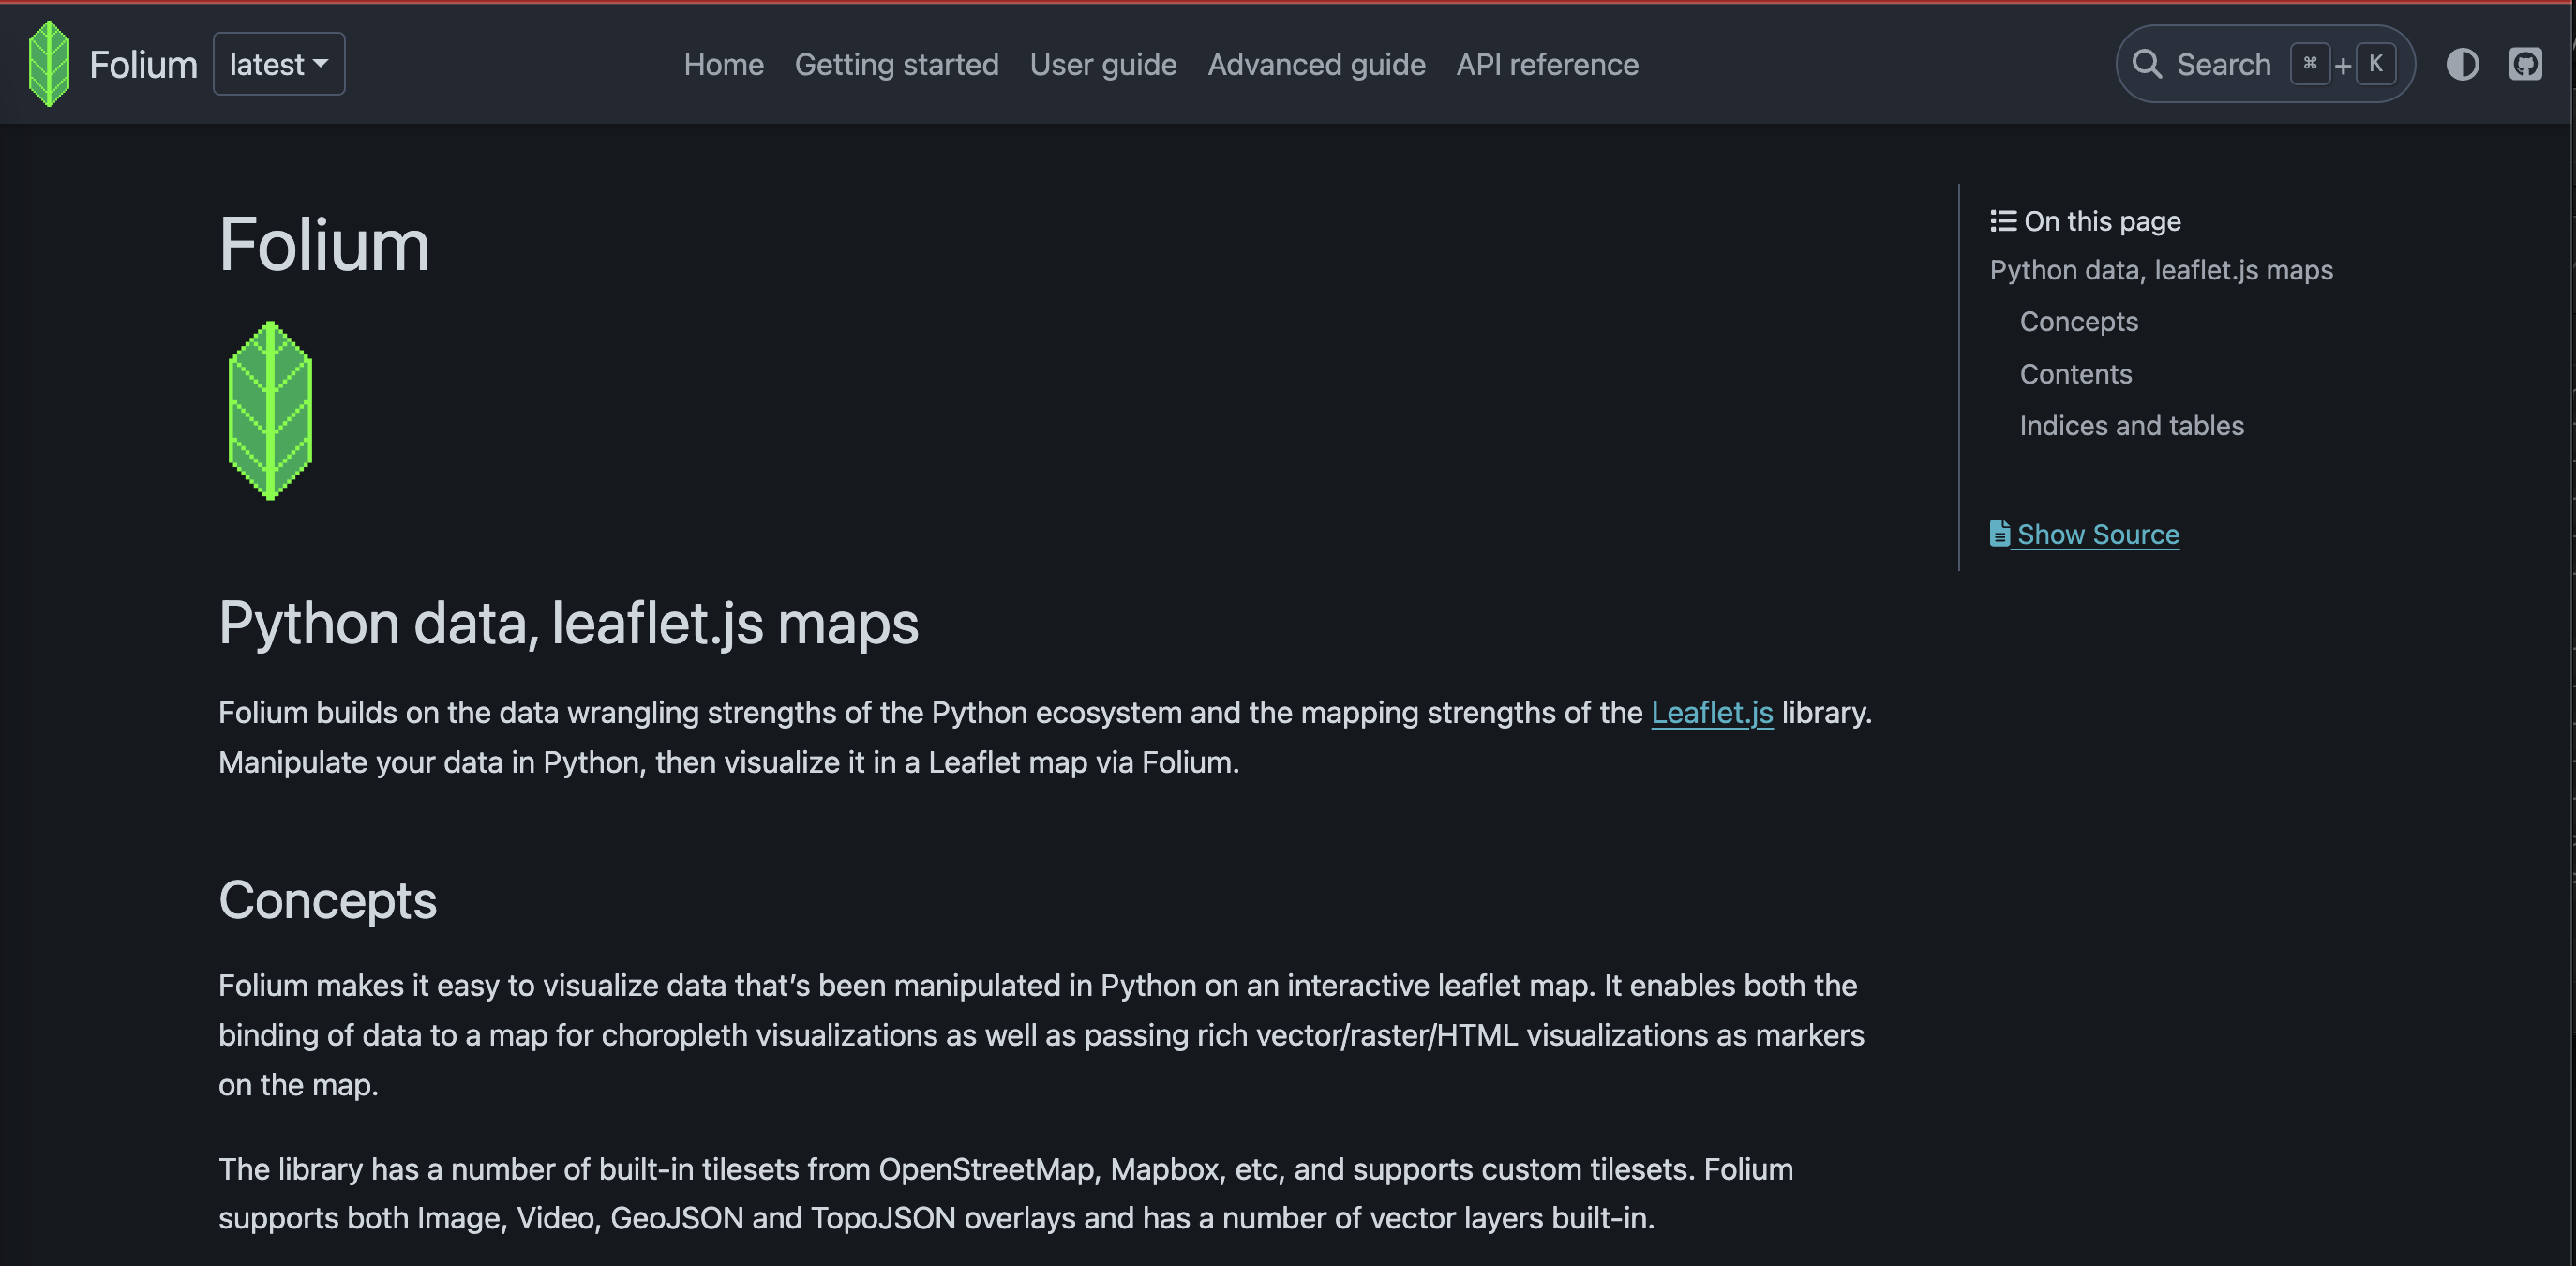
Task: Jump to Indices and tables section
Action: pos(2132,426)
